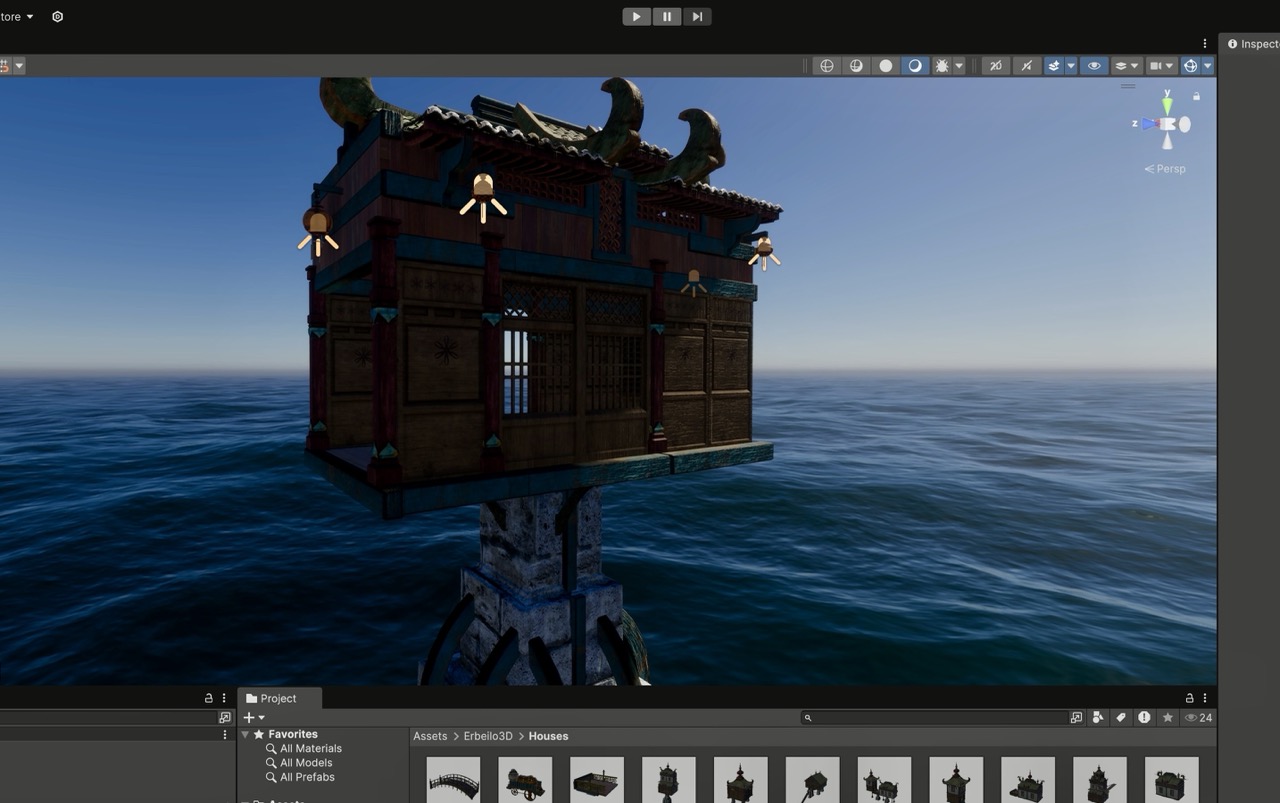Select the Unlit draw mode circle icon
The width and height of the screenshot is (1280, 803).
(886, 66)
